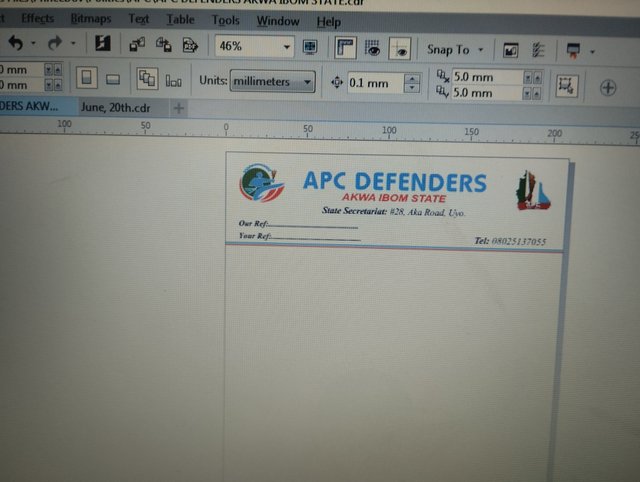The height and width of the screenshot is (482, 640).
Task: Expand the Redo history dropdown arrow
Action: tap(73, 43)
